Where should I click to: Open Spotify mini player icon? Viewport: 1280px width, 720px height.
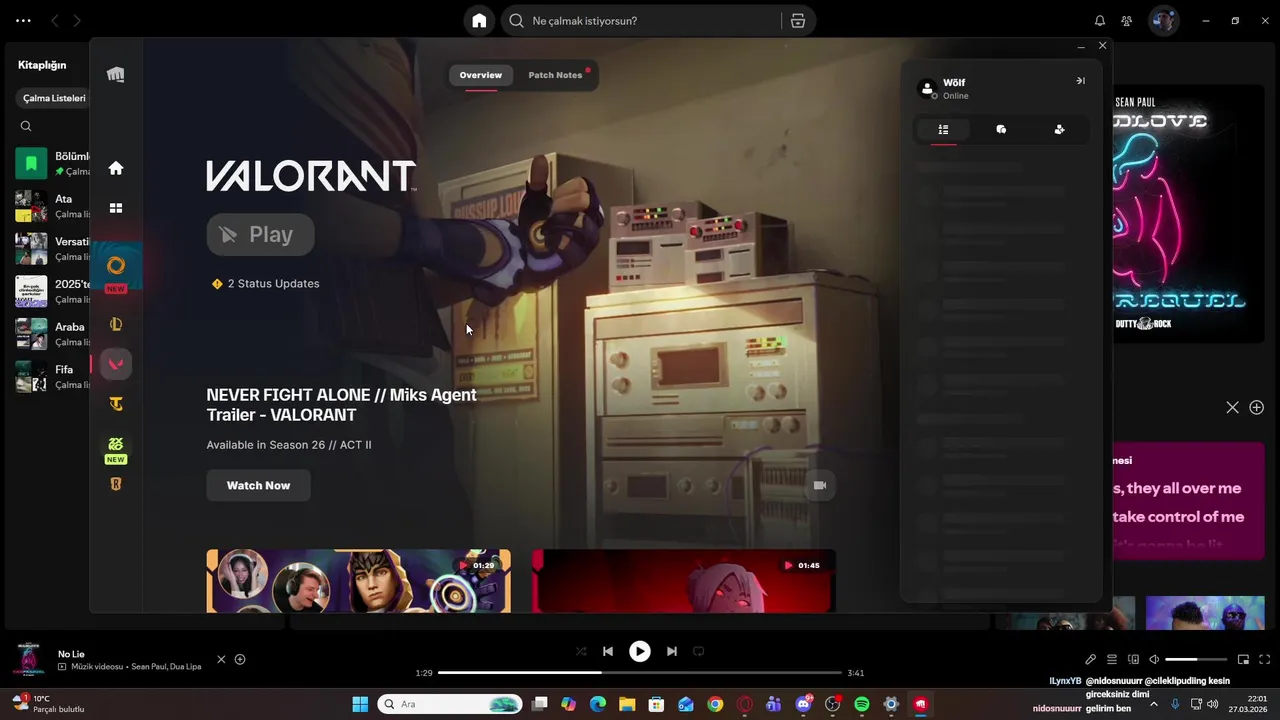coord(1244,659)
